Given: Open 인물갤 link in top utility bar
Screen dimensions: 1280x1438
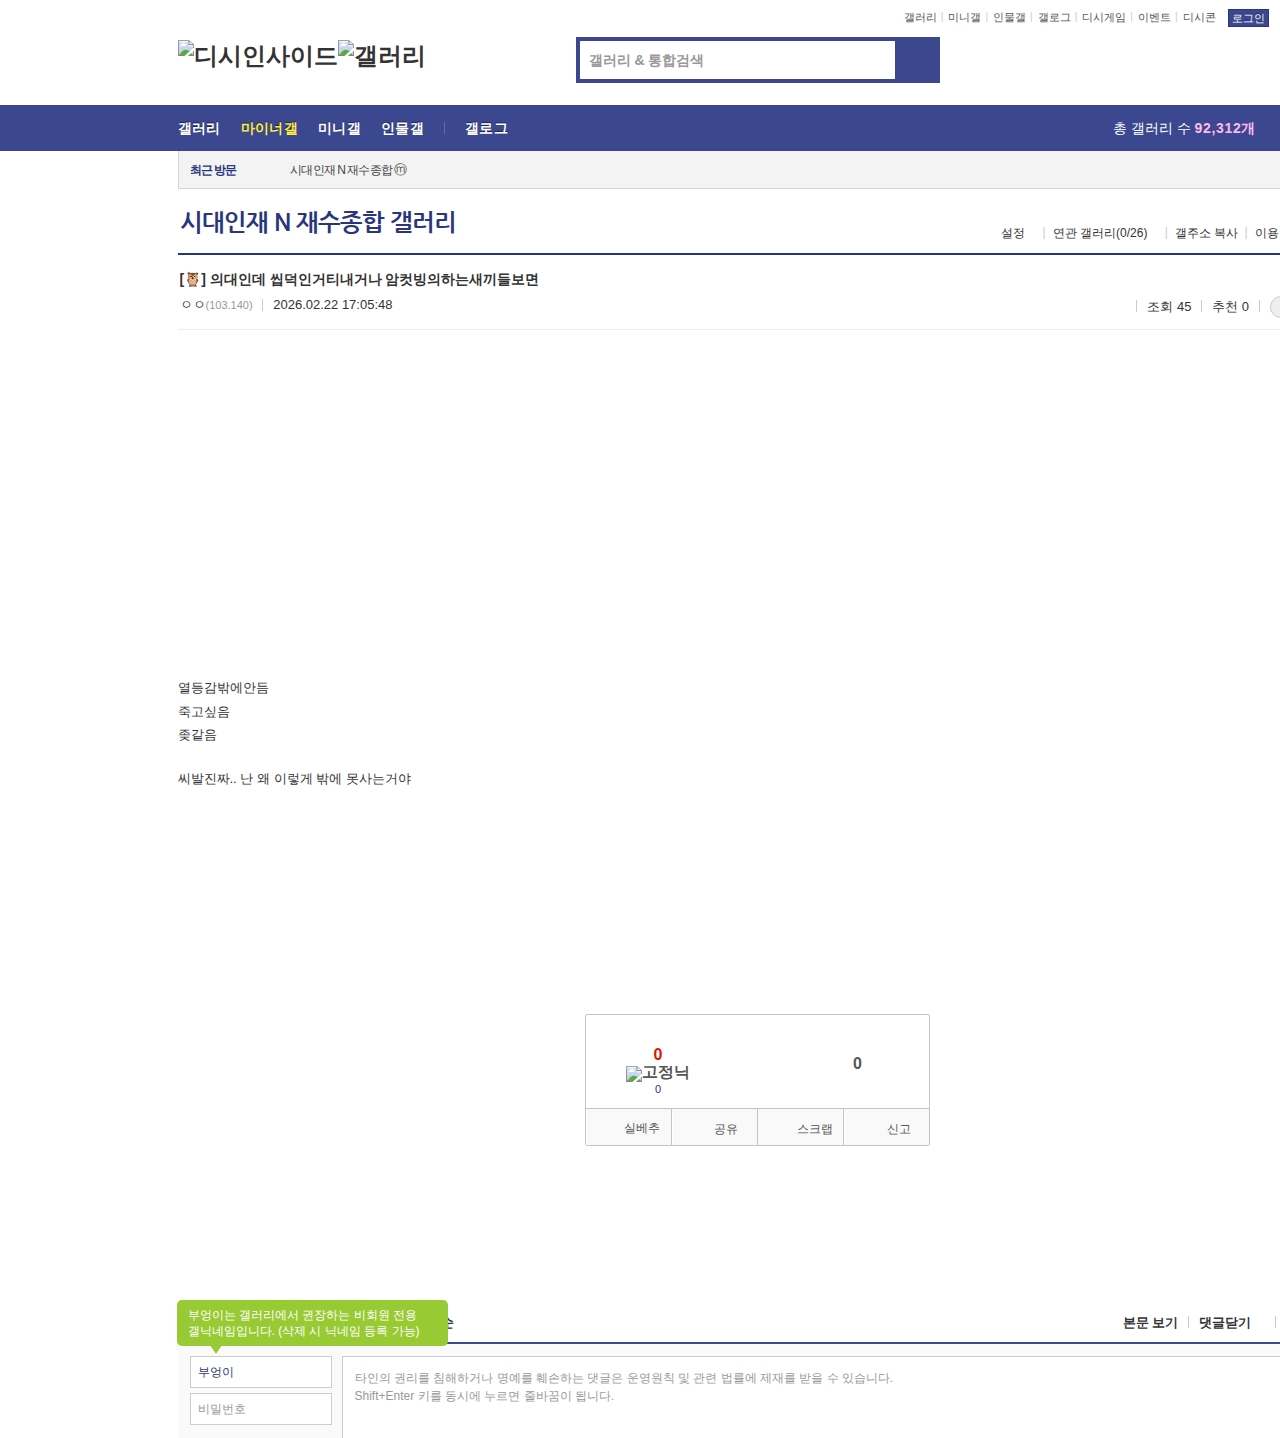Looking at the screenshot, I should click(1009, 18).
